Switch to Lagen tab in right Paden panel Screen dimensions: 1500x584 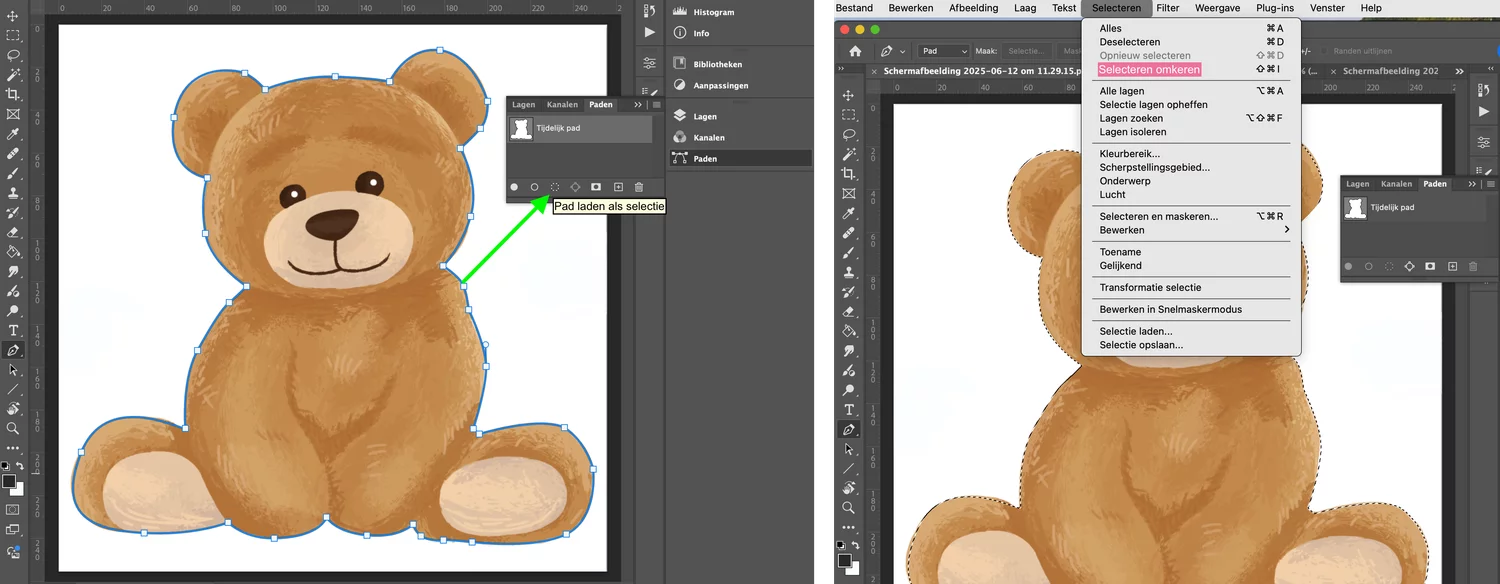pyautogui.click(x=1358, y=184)
